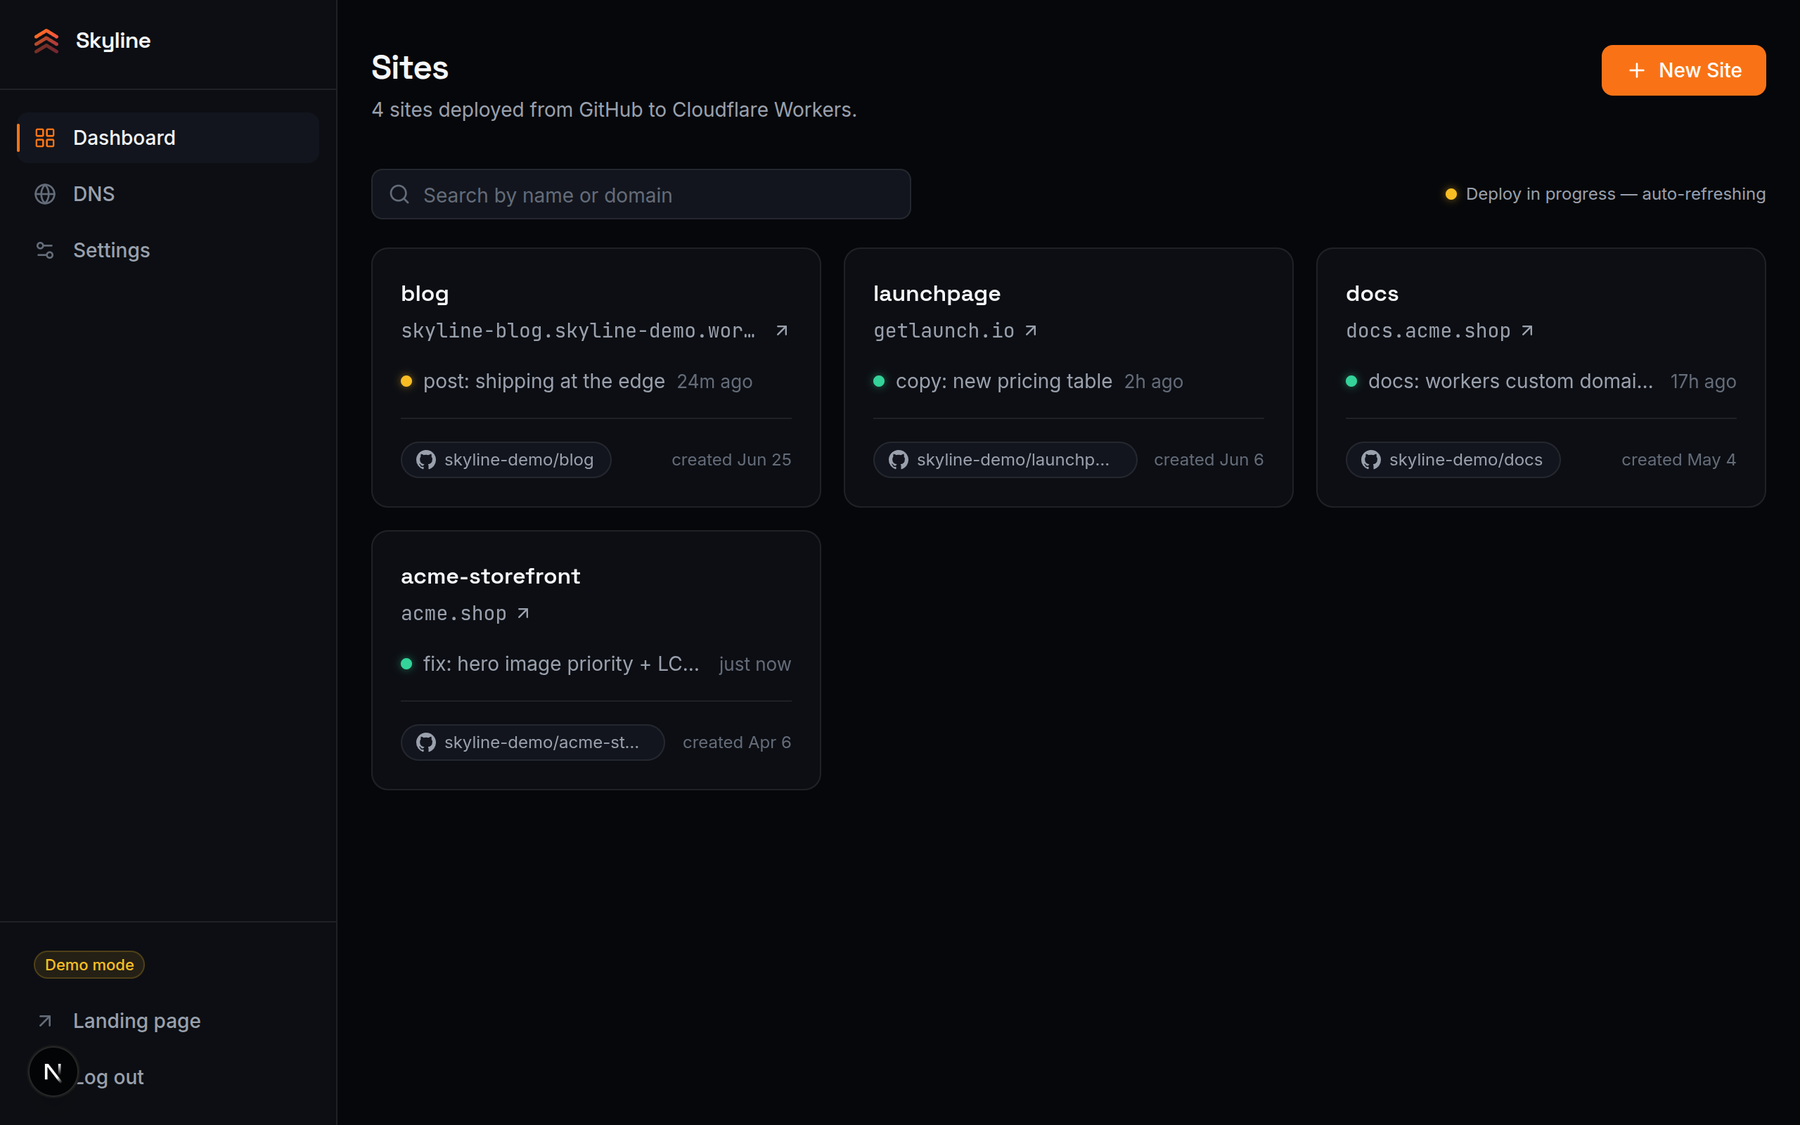Click the plus icon in New Site
The image size is (1800, 1125).
click(1637, 70)
